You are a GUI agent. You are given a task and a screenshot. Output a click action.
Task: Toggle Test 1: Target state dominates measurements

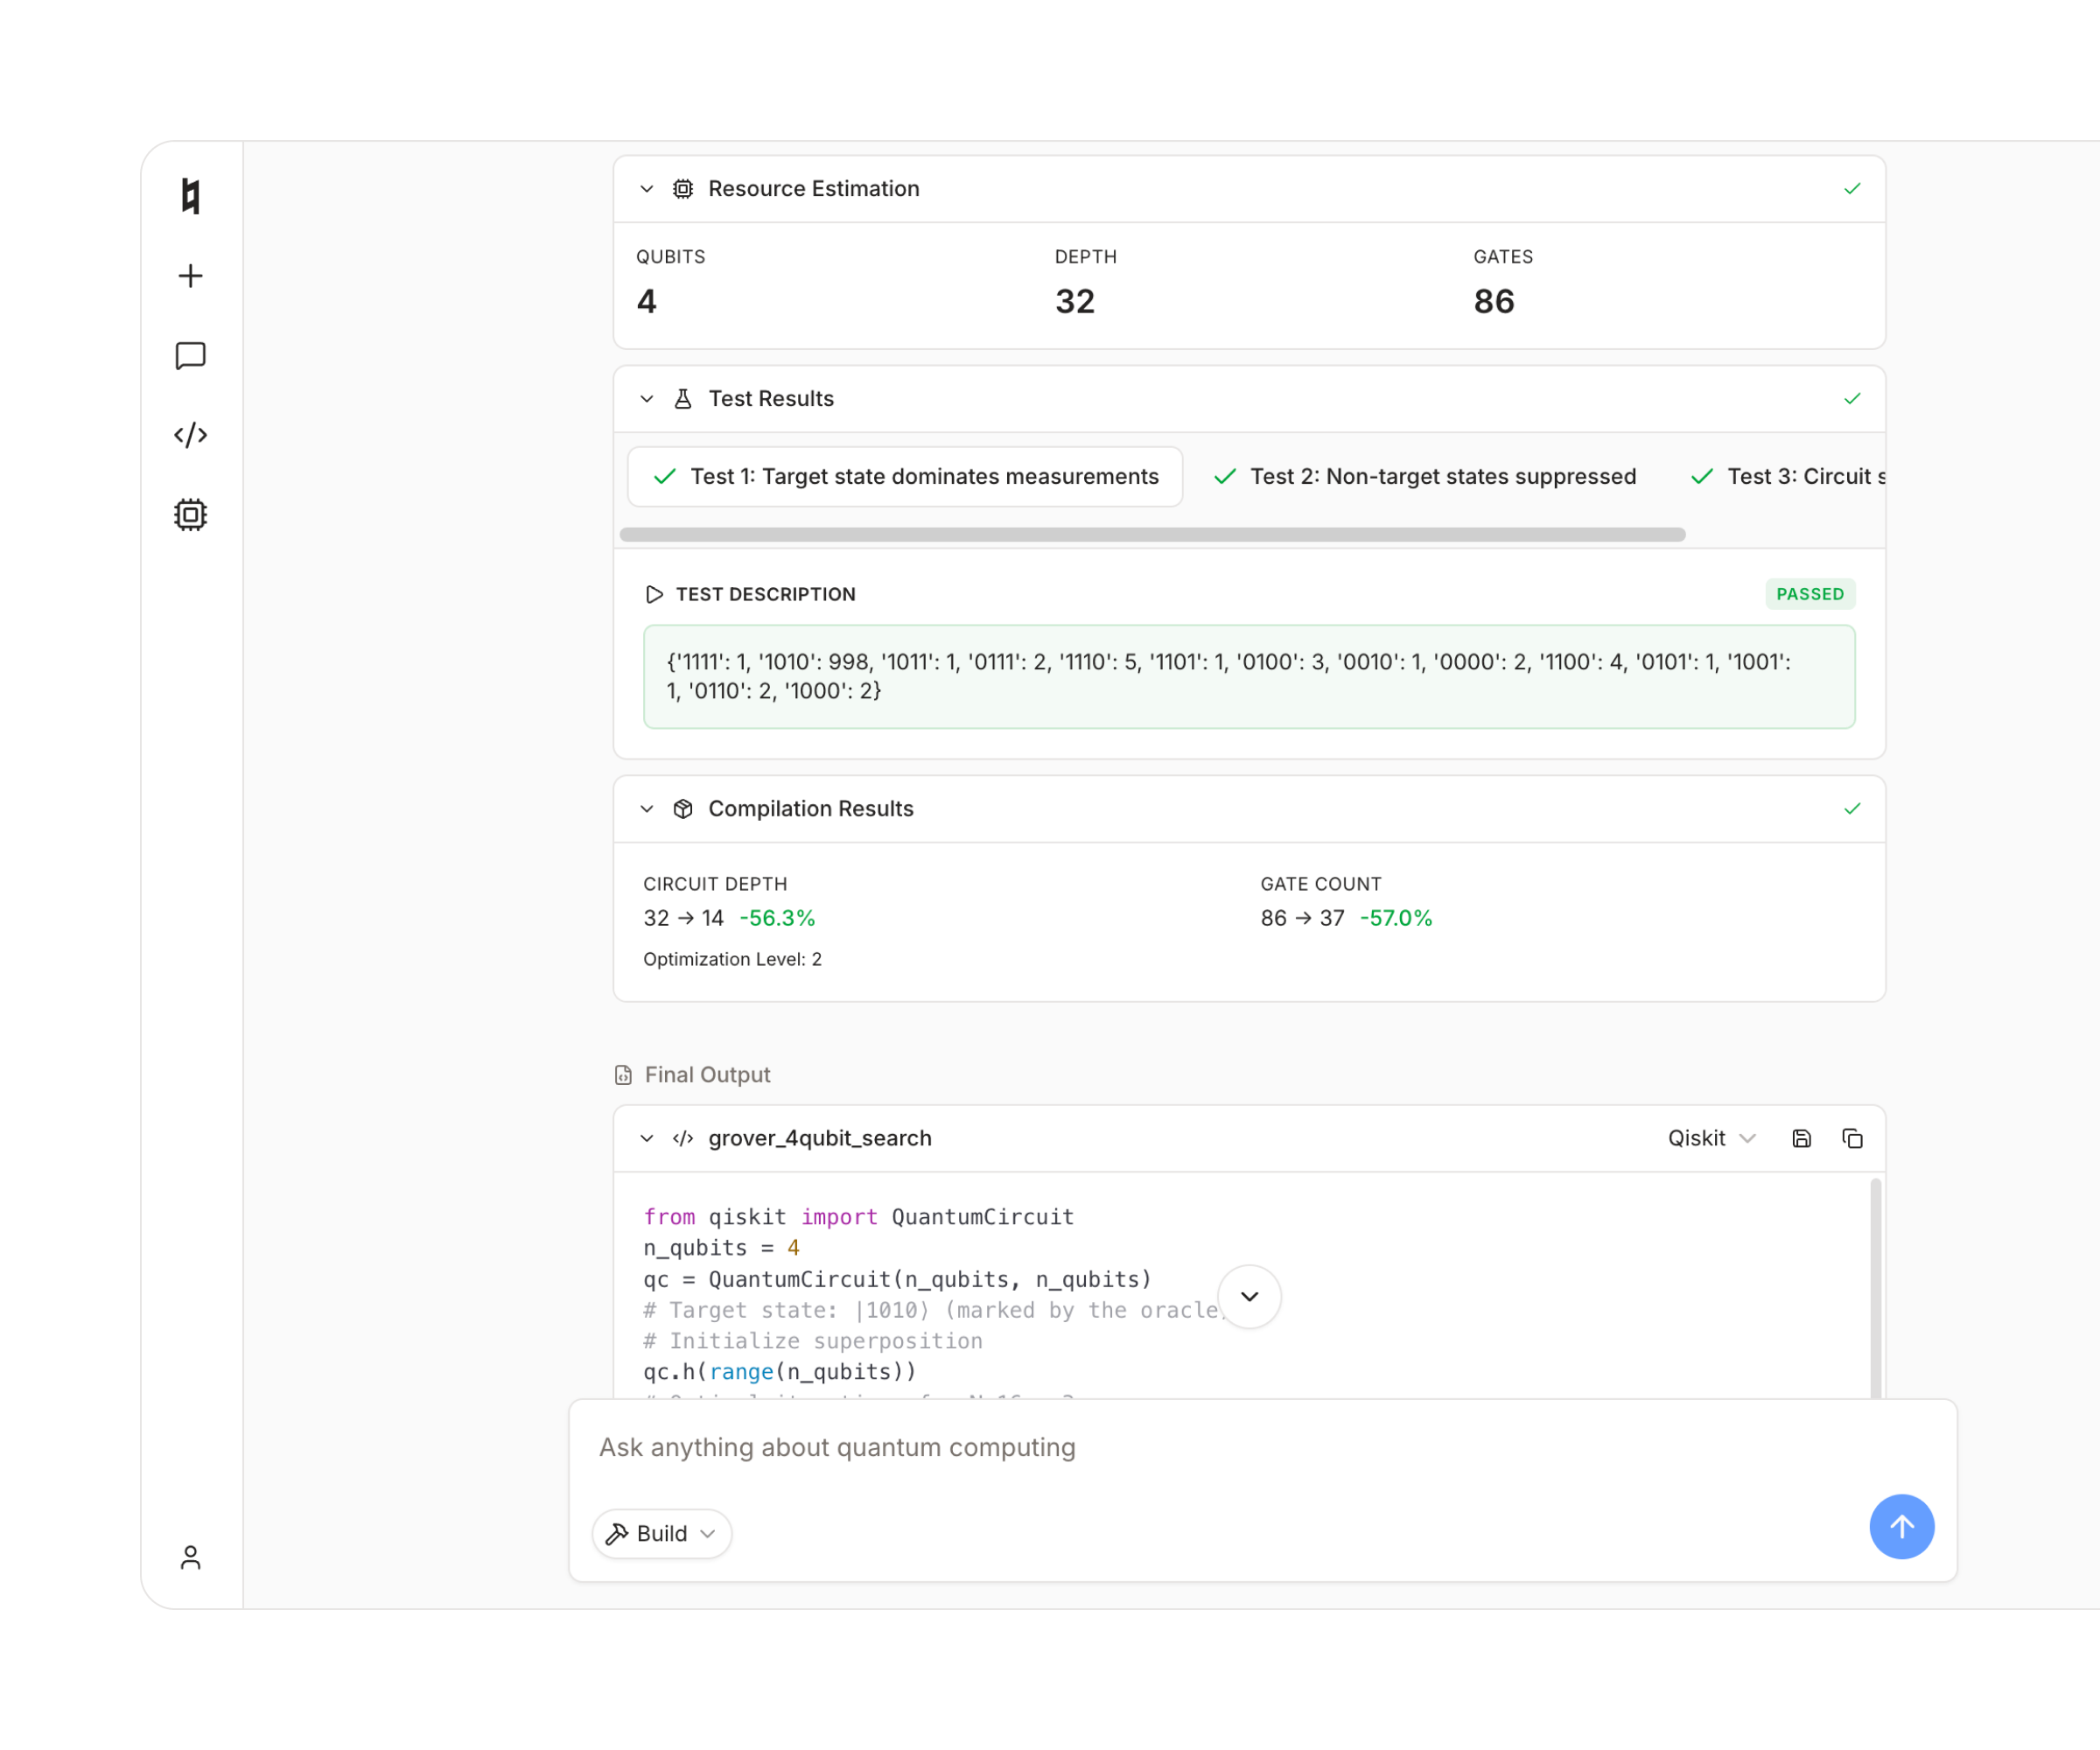coord(905,477)
